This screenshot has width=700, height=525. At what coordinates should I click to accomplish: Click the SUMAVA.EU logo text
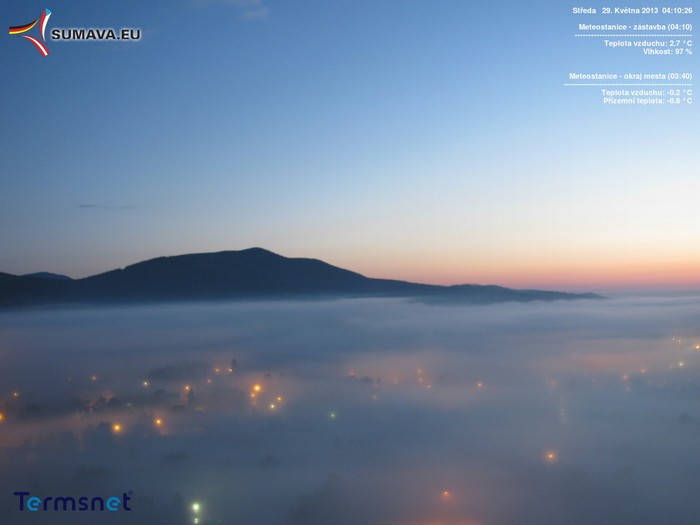(x=96, y=34)
